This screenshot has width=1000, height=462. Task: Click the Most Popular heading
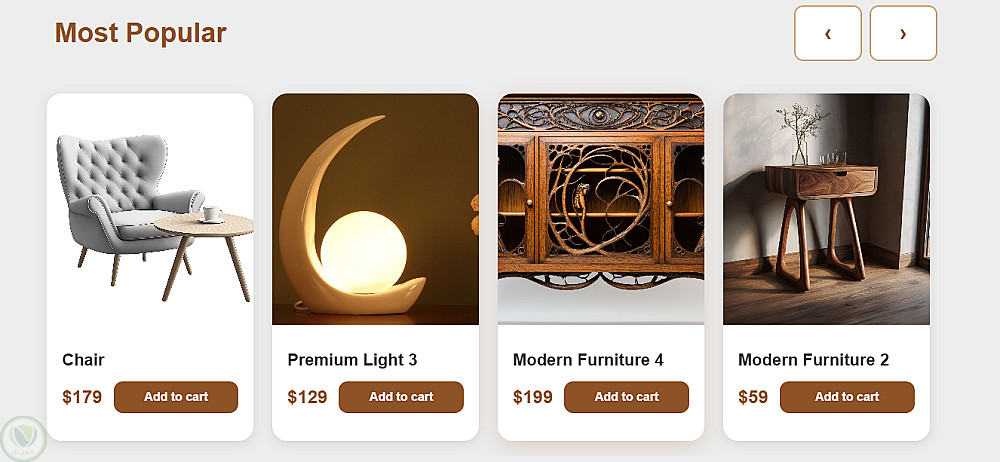[x=141, y=33]
